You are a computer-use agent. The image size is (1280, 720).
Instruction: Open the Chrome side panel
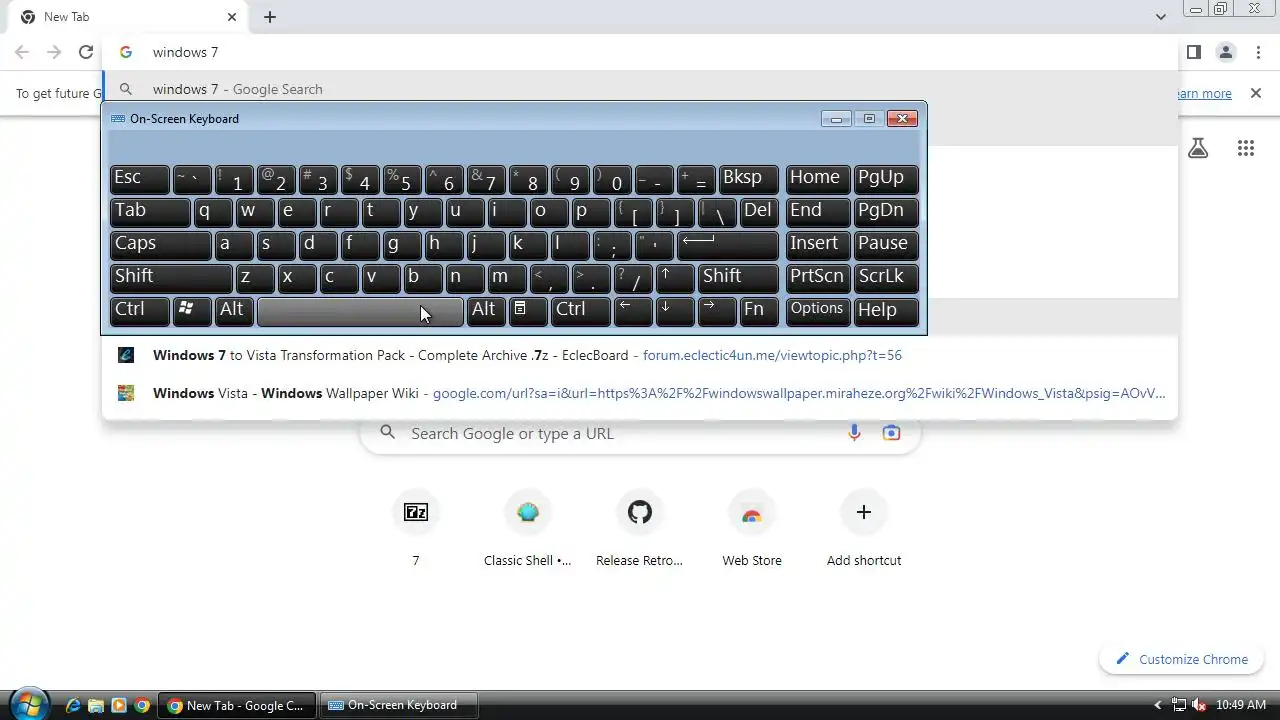1194,52
